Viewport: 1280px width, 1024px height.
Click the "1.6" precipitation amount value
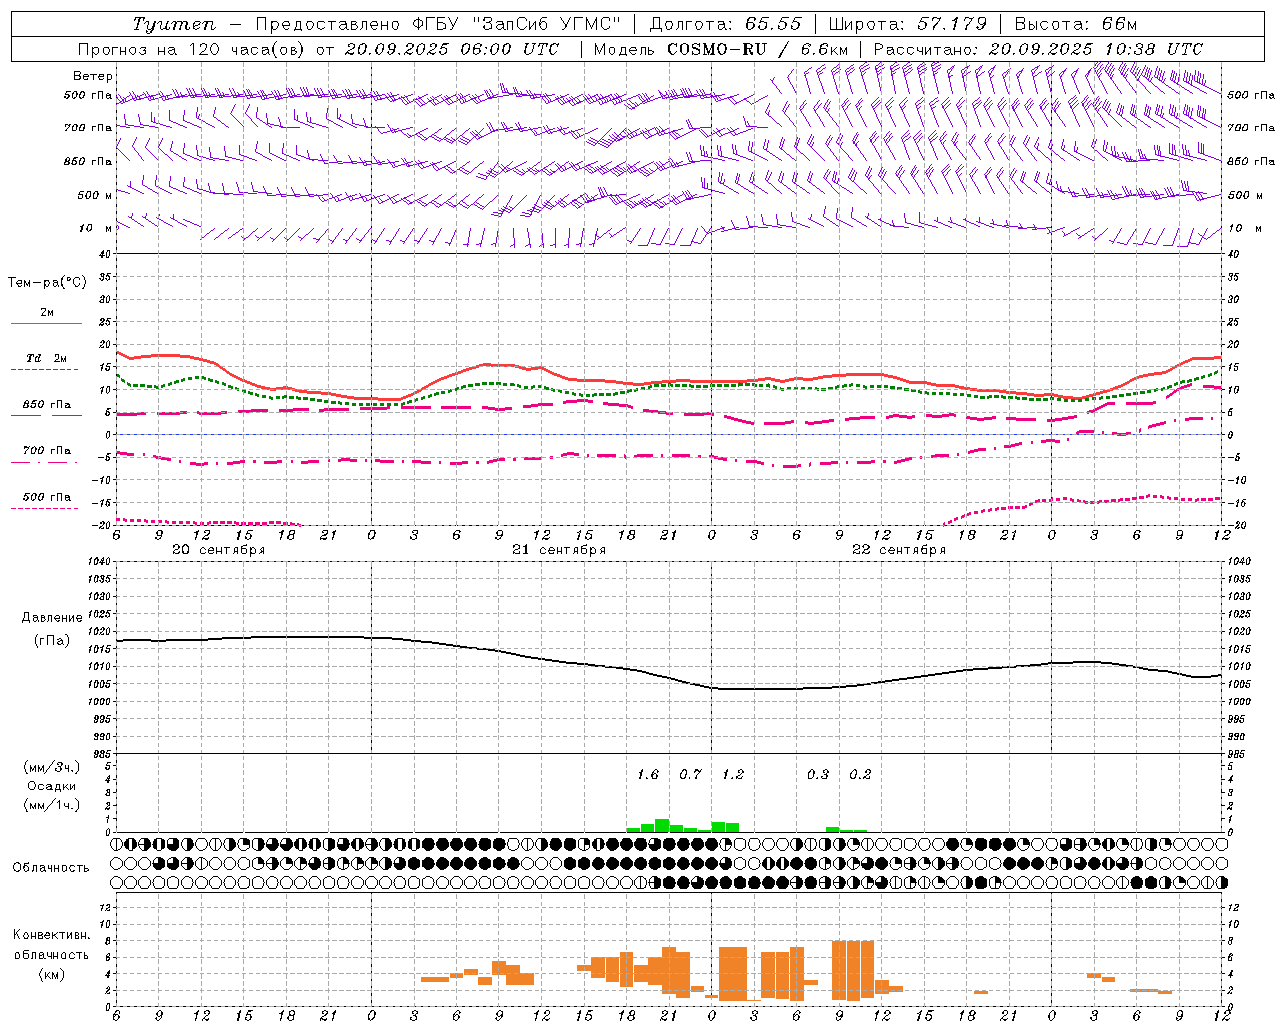coord(648,774)
